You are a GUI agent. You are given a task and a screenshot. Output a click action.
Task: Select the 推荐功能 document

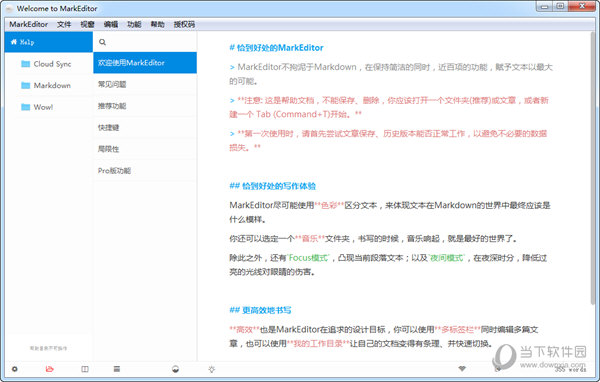click(145, 106)
